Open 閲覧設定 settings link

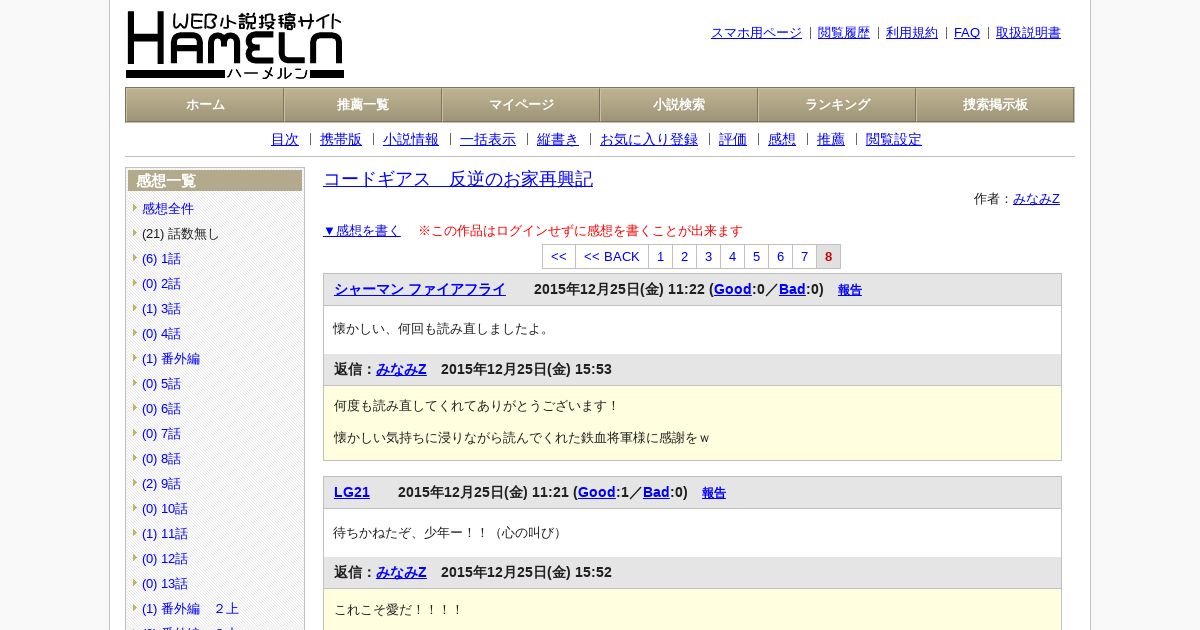(x=894, y=139)
